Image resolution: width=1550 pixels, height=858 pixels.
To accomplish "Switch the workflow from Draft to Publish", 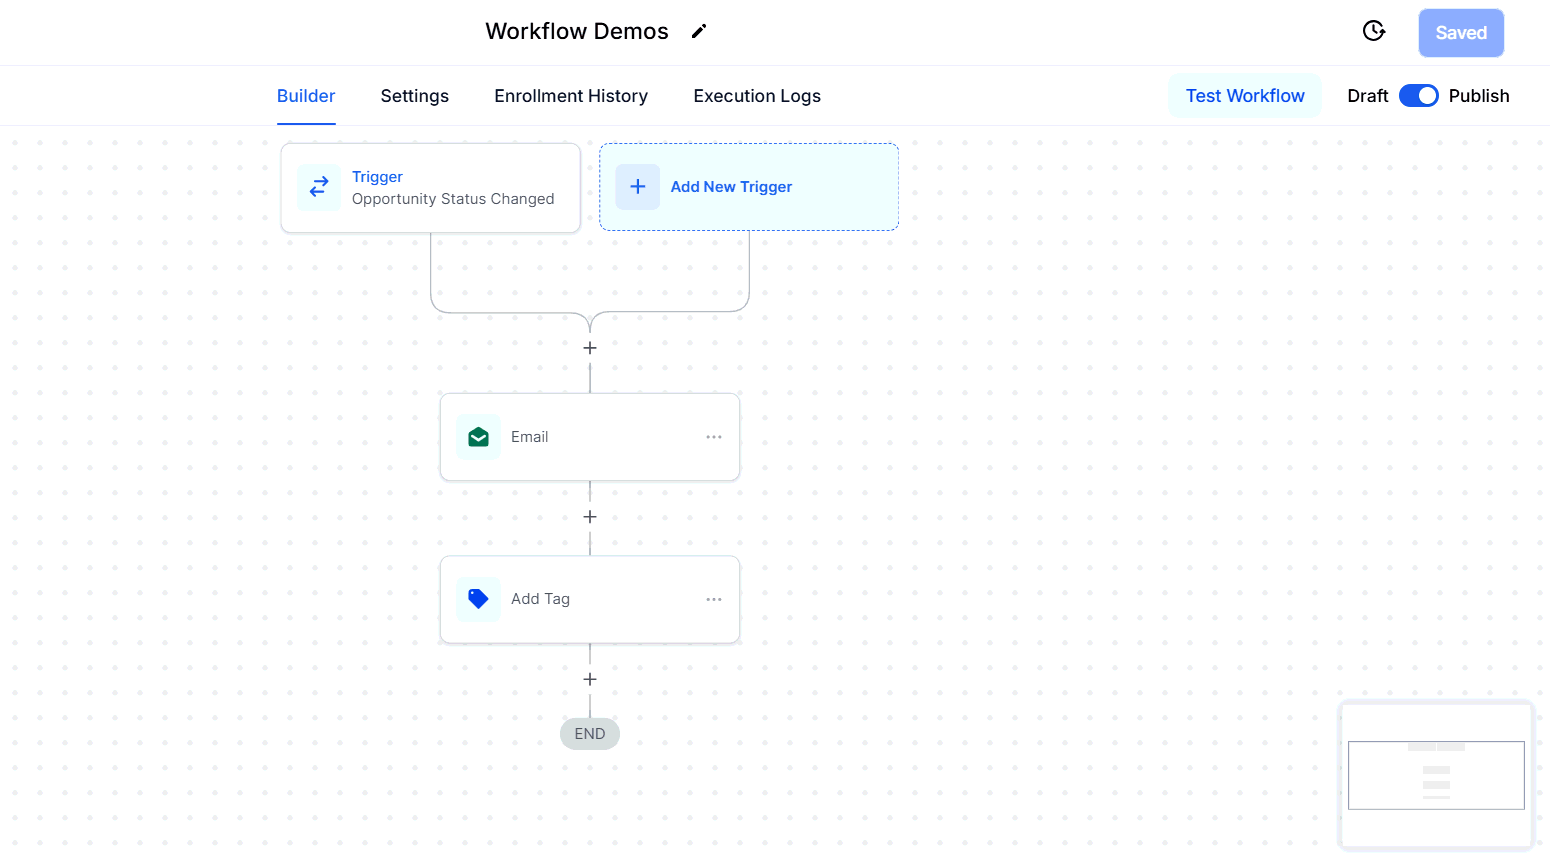I will (1419, 95).
